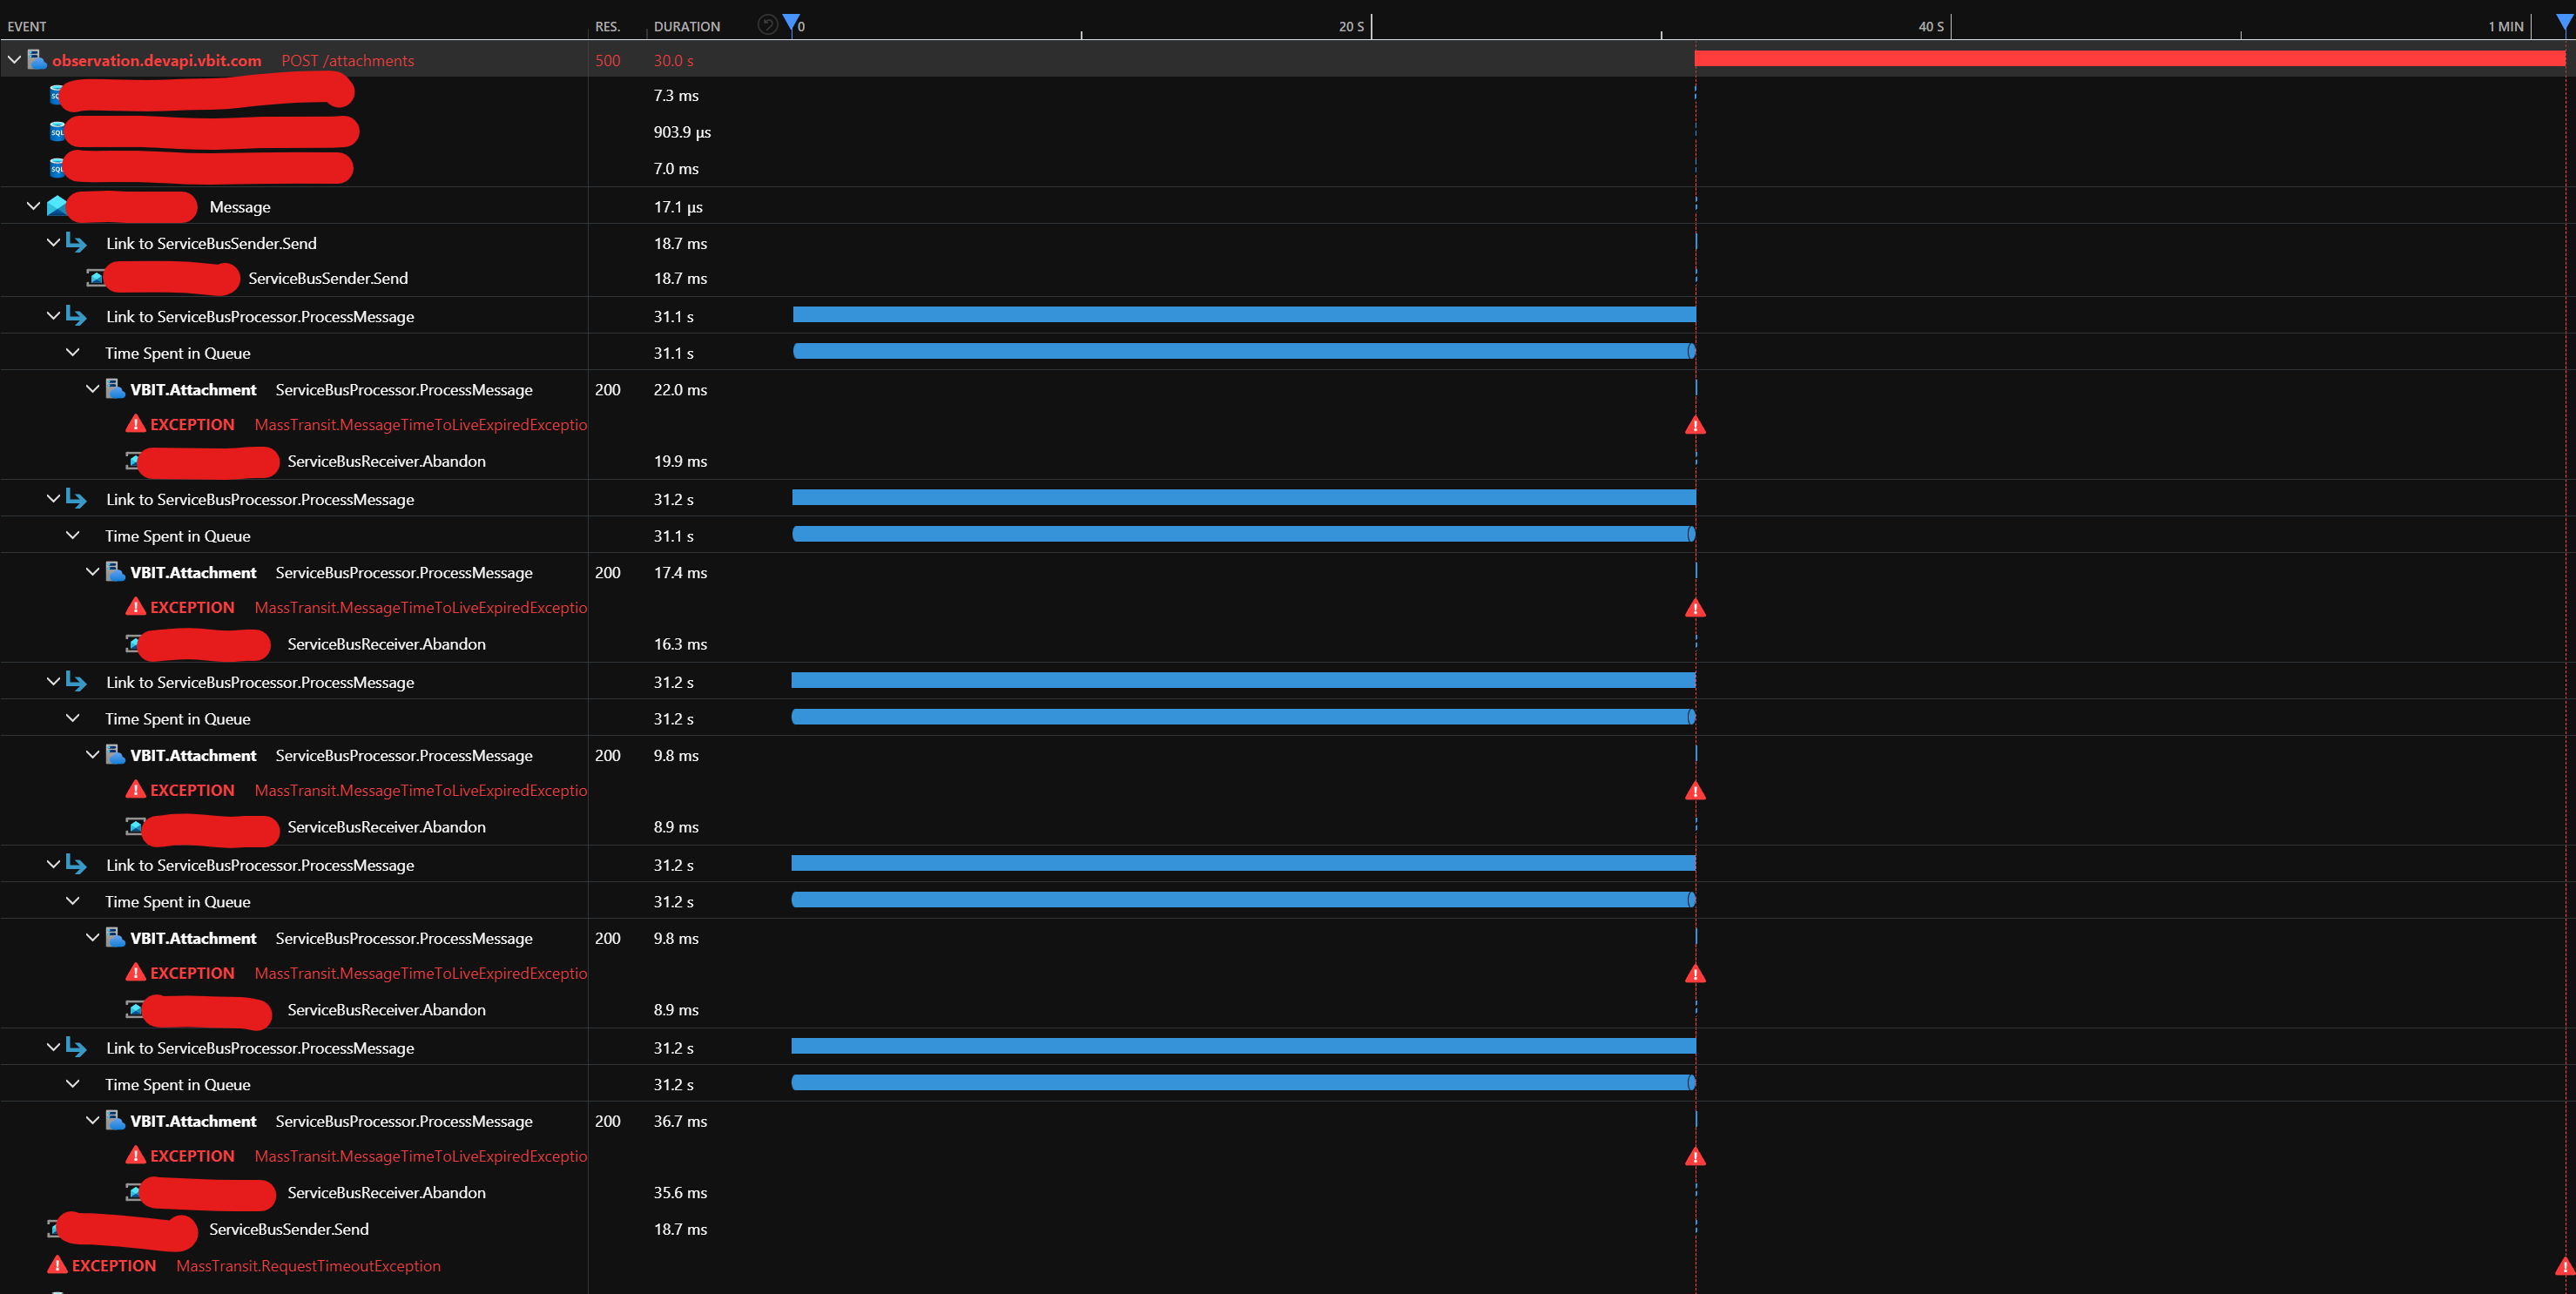Click the link arrow icon beside Link to ServiceBusSender.Send
This screenshot has height=1294, width=2576.
77,242
